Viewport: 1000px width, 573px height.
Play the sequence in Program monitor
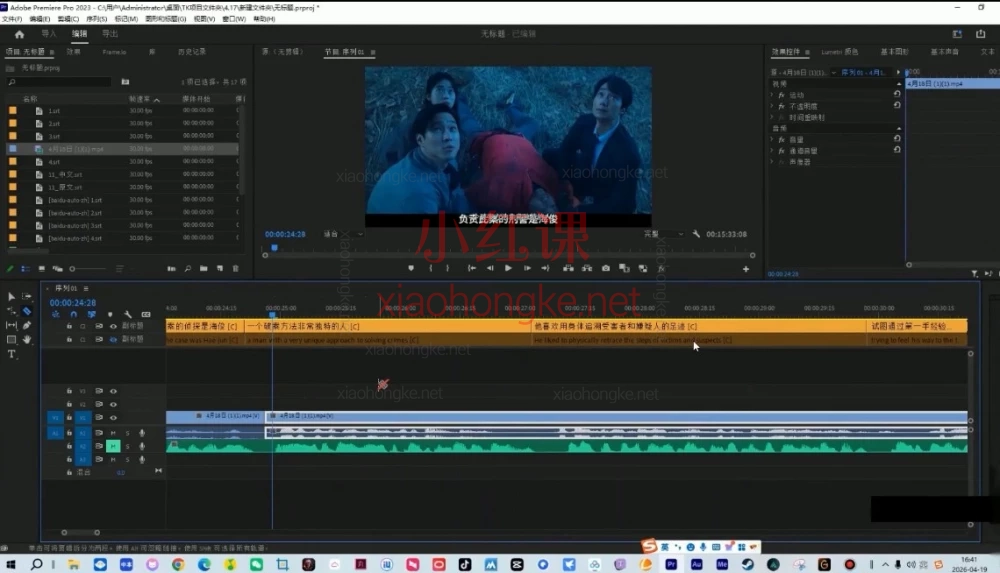point(508,269)
